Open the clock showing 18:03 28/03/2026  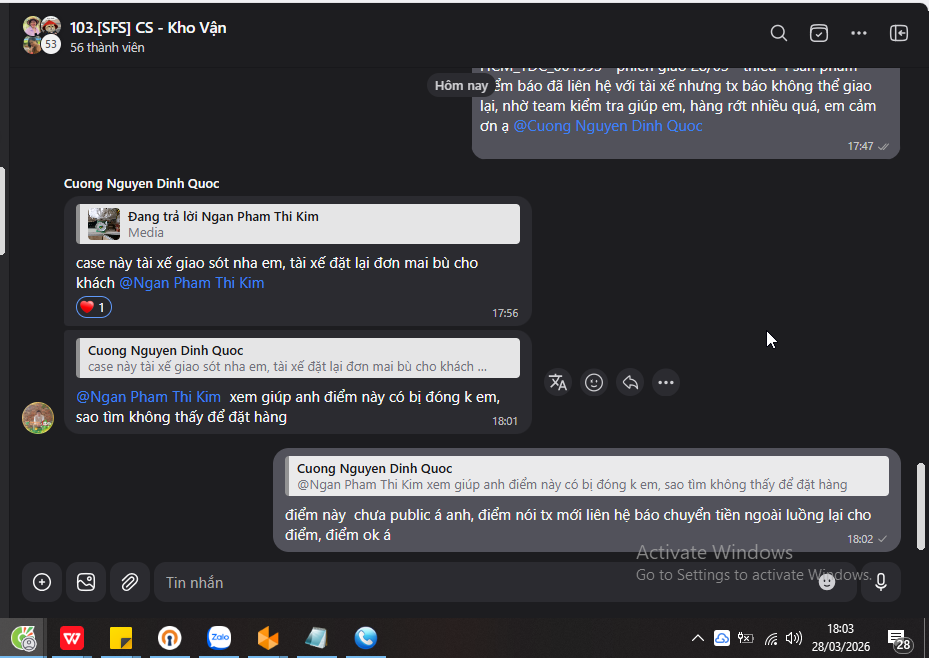tap(841, 638)
